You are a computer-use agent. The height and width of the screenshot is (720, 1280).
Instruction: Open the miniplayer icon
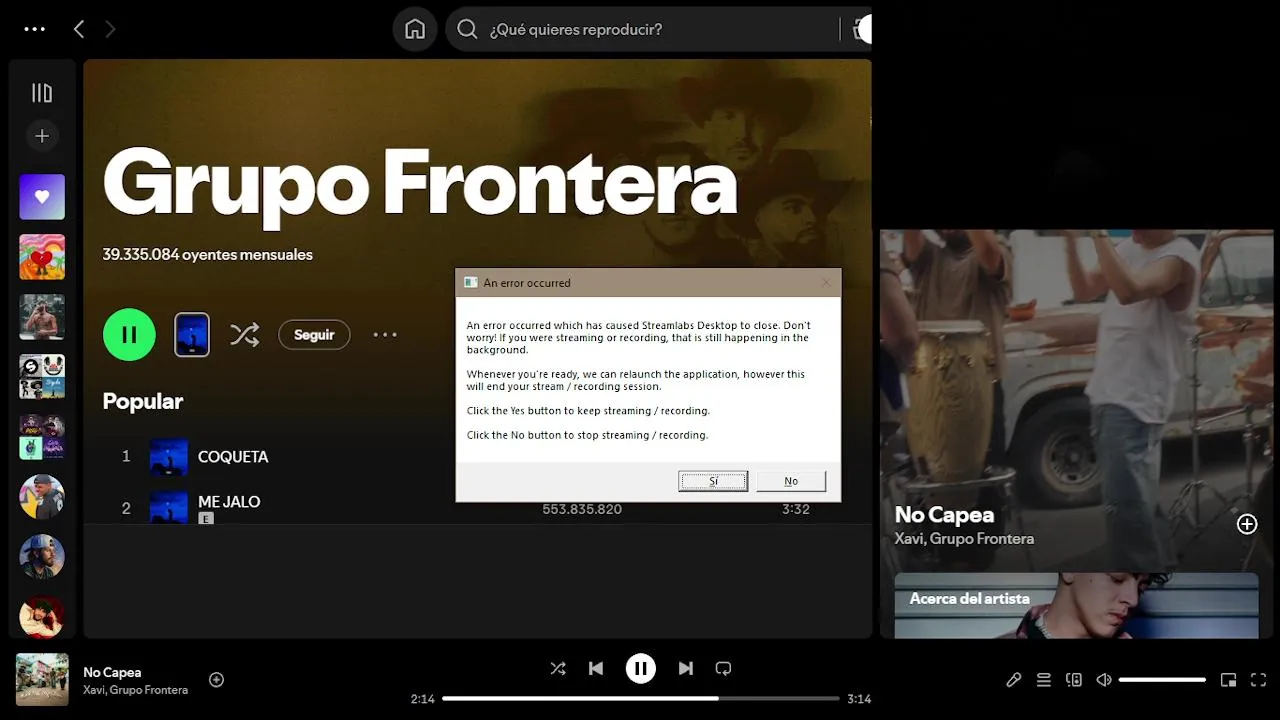[1229, 680]
